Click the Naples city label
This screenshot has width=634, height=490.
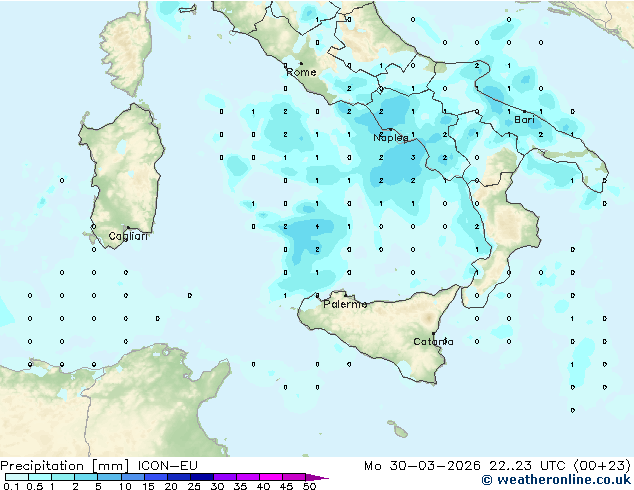pyautogui.click(x=391, y=138)
